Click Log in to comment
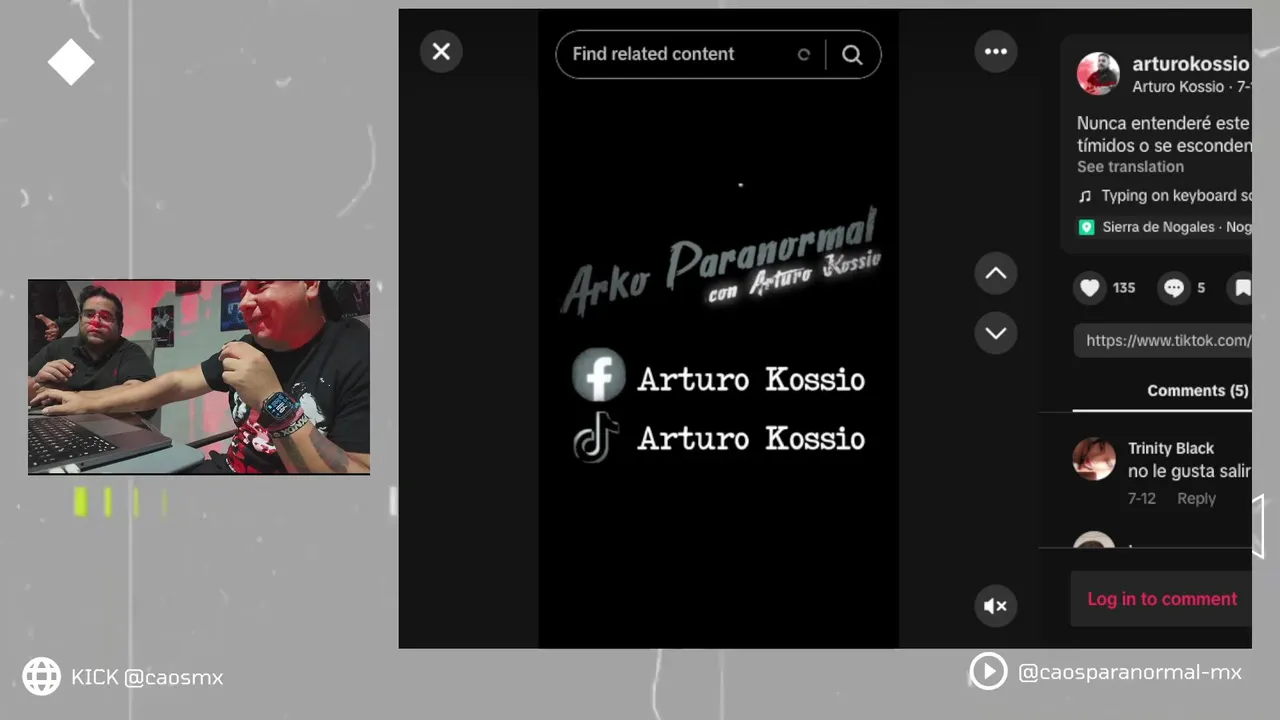This screenshot has width=1280, height=720. (1162, 599)
